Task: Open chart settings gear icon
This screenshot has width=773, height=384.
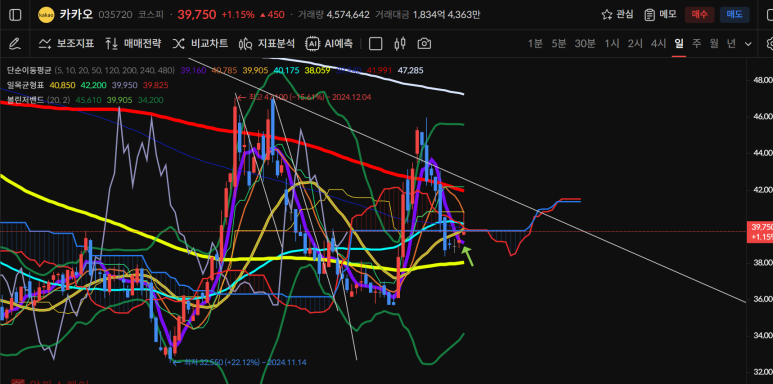Action: click(x=770, y=44)
